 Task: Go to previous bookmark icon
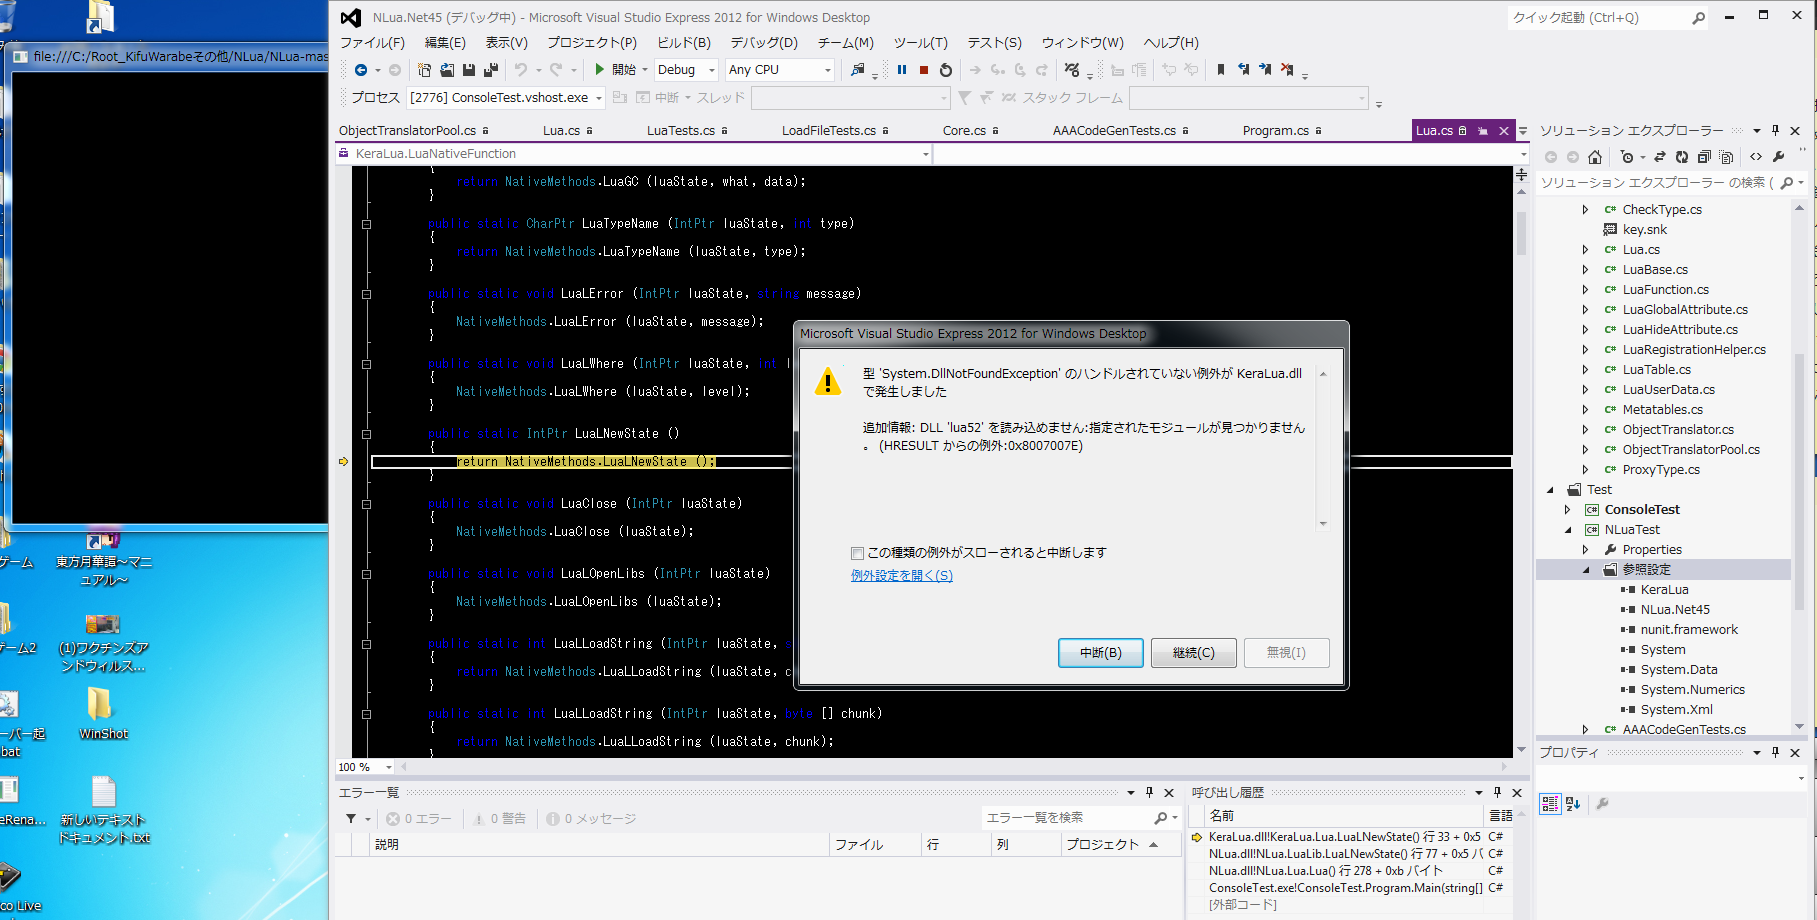click(x=1243, y=70)
